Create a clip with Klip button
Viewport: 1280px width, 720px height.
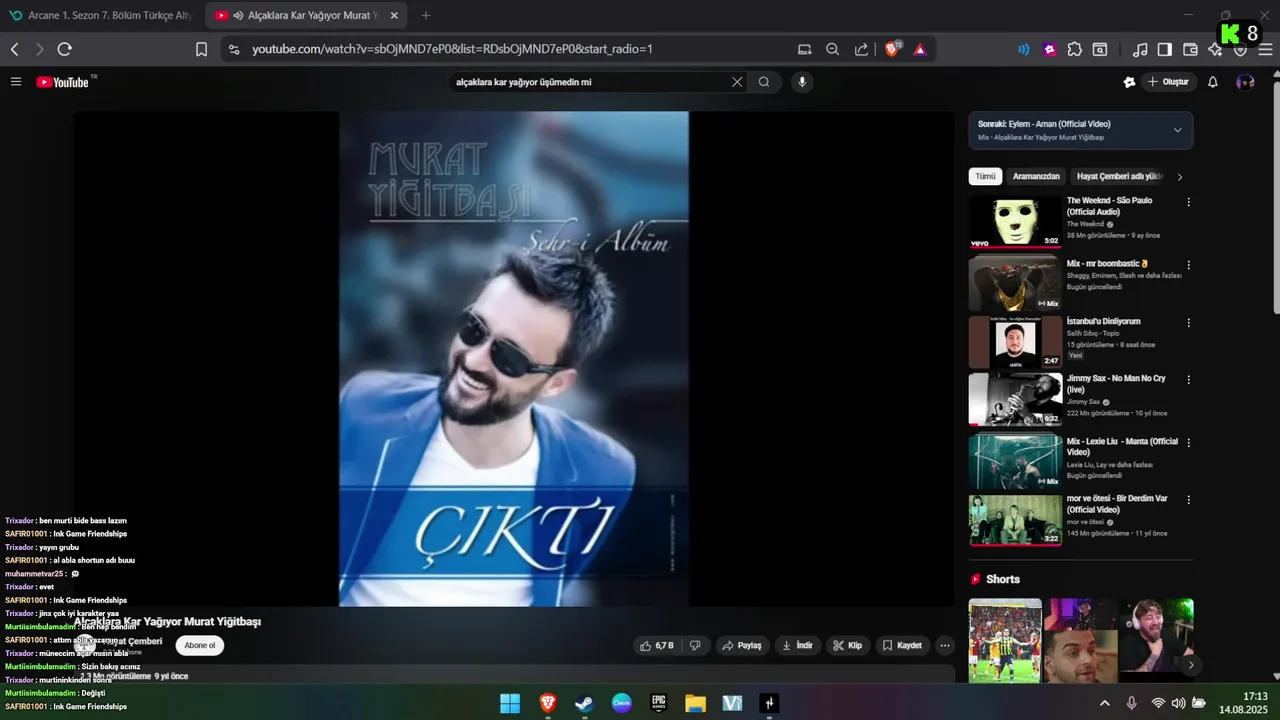(x=848, y=645)
